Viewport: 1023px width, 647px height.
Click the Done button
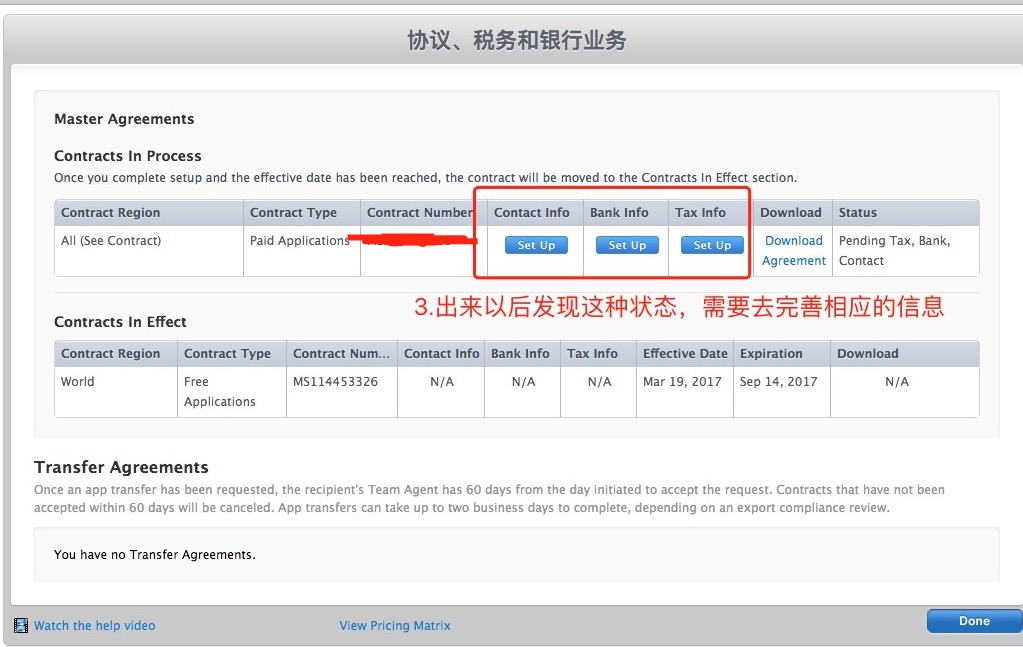coord(973,621)
